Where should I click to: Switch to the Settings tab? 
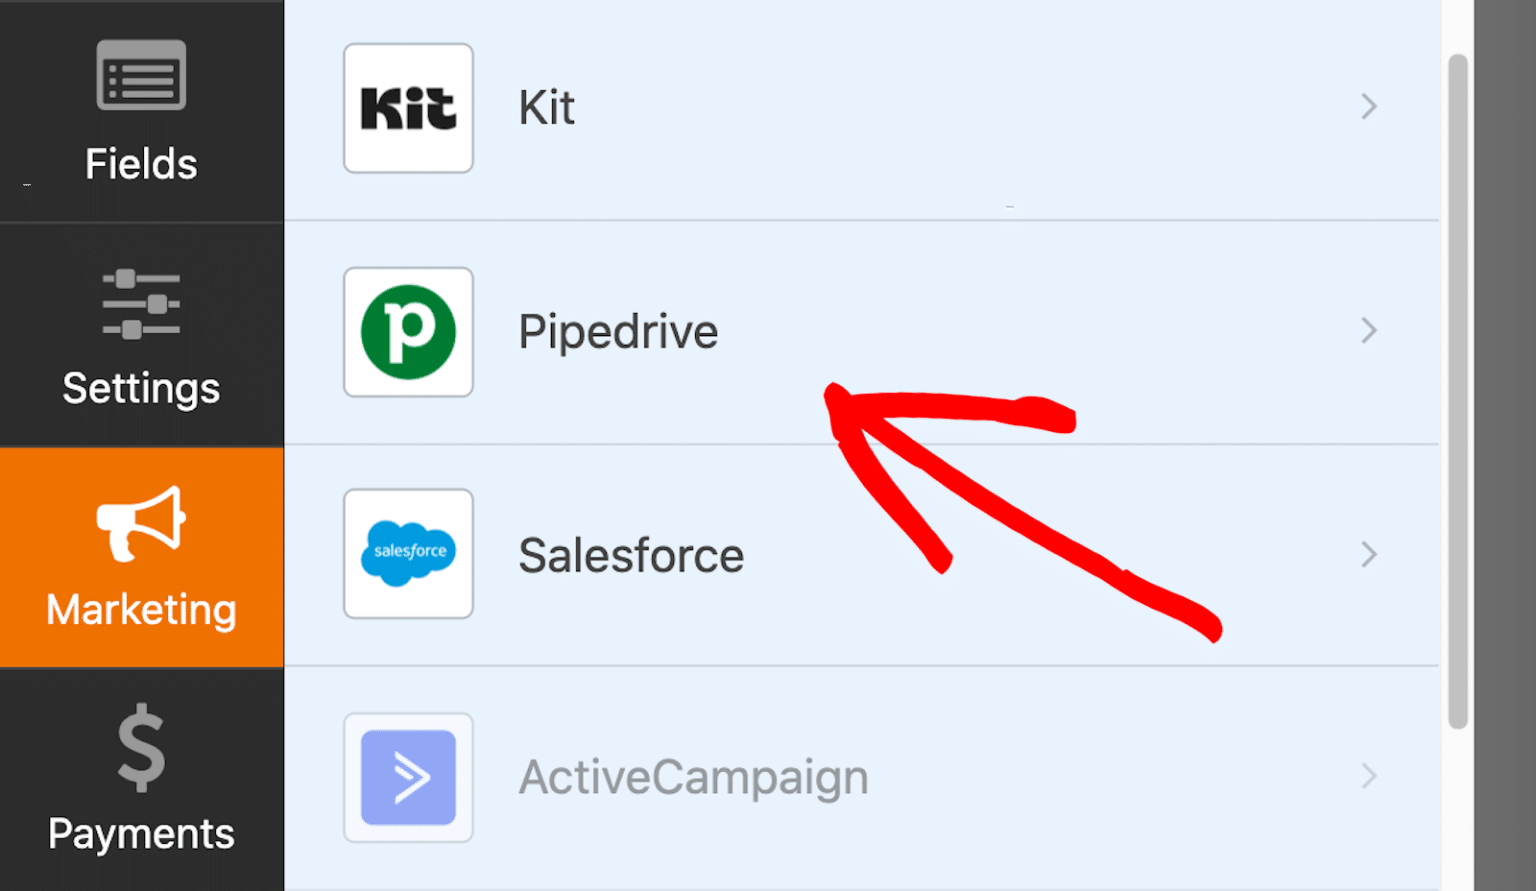point(141,335)
